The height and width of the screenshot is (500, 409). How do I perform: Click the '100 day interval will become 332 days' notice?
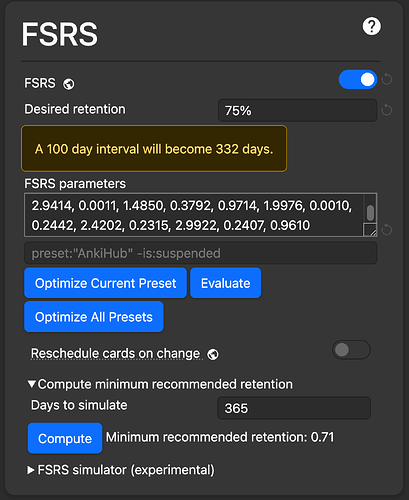(154, 149)
